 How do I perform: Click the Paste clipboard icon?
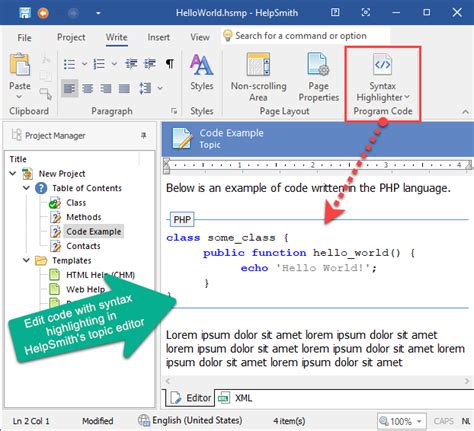point(20,64)
